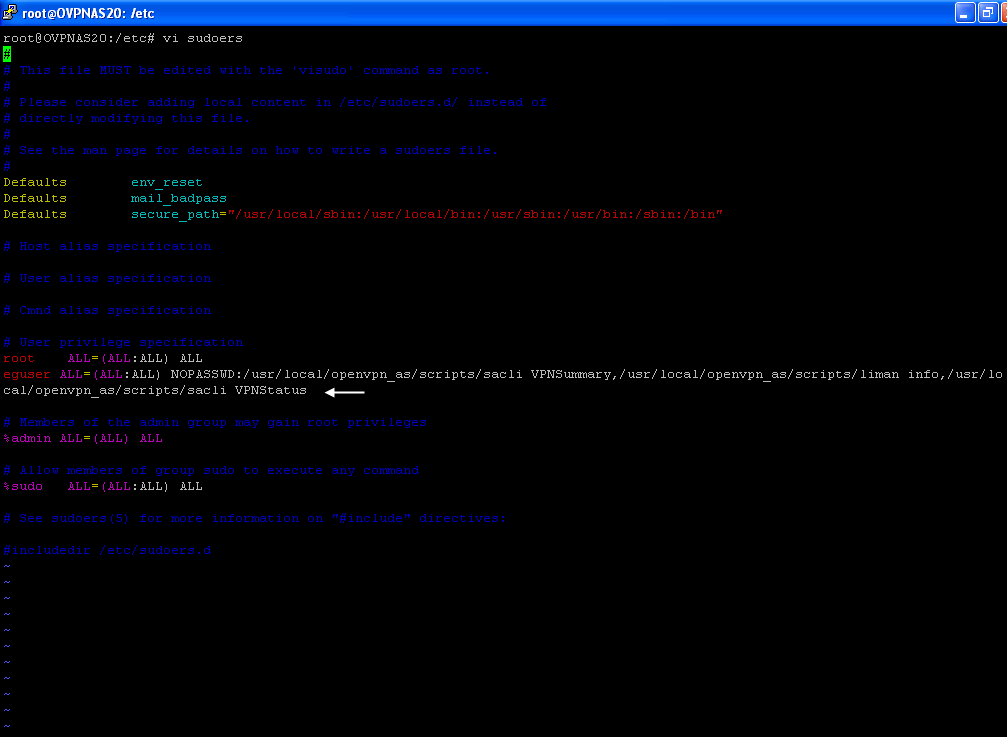Click the window title 'root@OVPNAS20: /etc'
This screenshot has width=1007, height=737.
[88, 13]
